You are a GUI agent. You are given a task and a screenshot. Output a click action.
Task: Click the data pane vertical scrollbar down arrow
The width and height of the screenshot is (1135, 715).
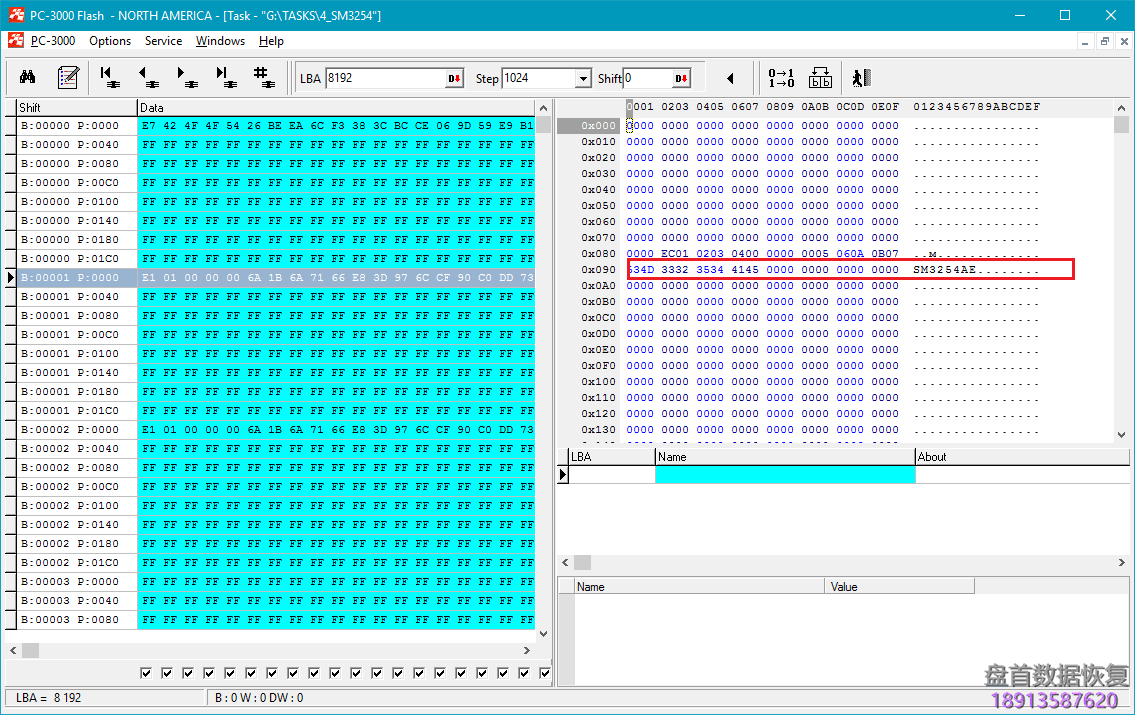(x=544, y=632)
